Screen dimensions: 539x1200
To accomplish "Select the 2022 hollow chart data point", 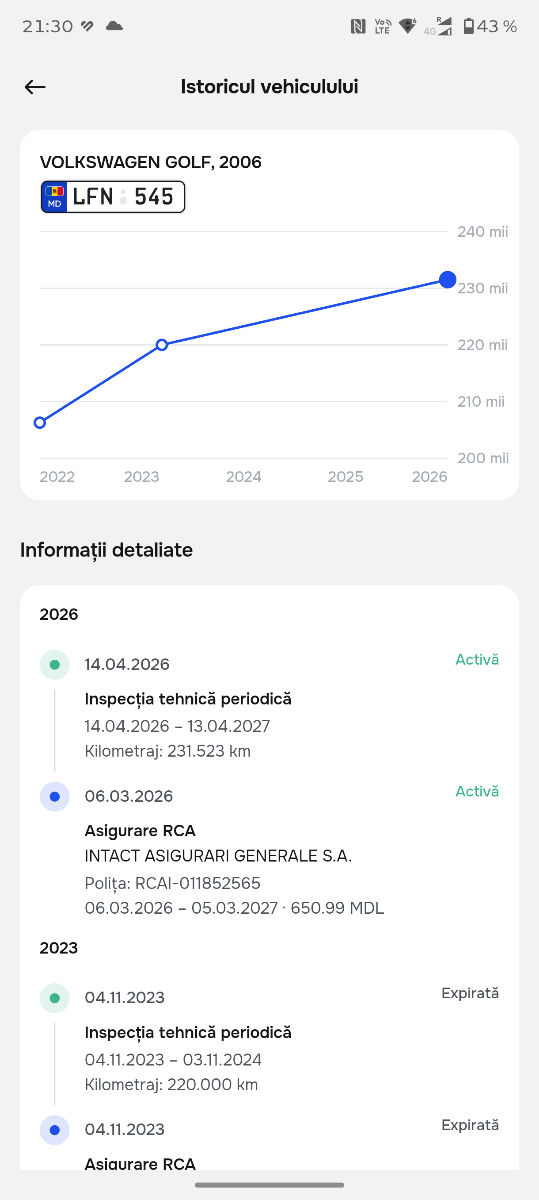I will [40, 422].
